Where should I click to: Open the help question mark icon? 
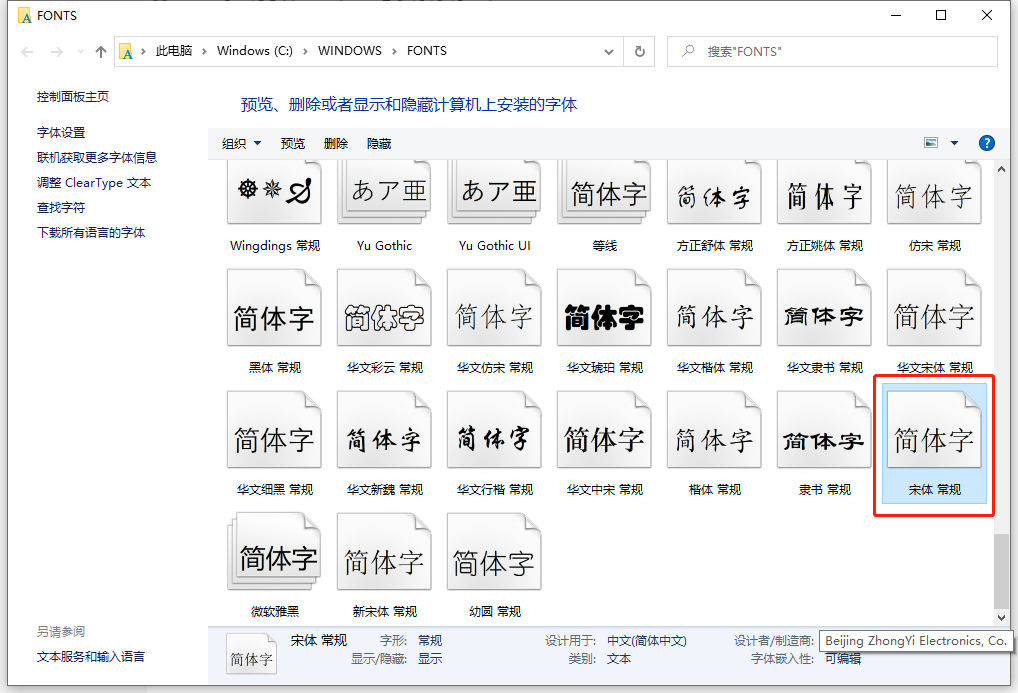tap(986, 143)
